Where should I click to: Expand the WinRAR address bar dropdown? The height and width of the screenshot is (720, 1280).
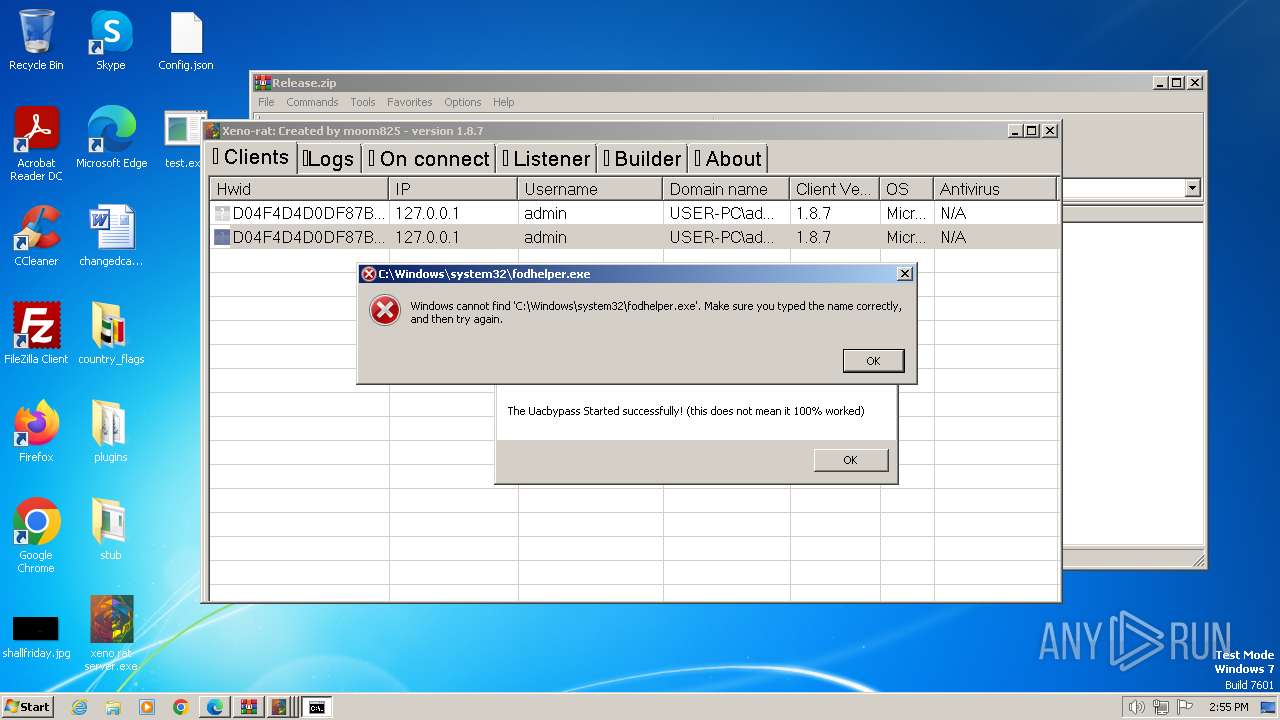click(1192, 188)
